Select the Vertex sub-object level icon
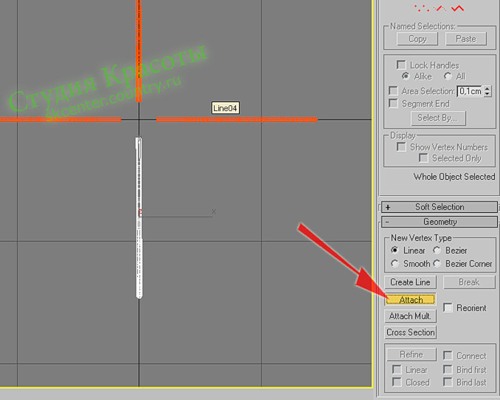500x400 pixels. (x=422, y=8)
